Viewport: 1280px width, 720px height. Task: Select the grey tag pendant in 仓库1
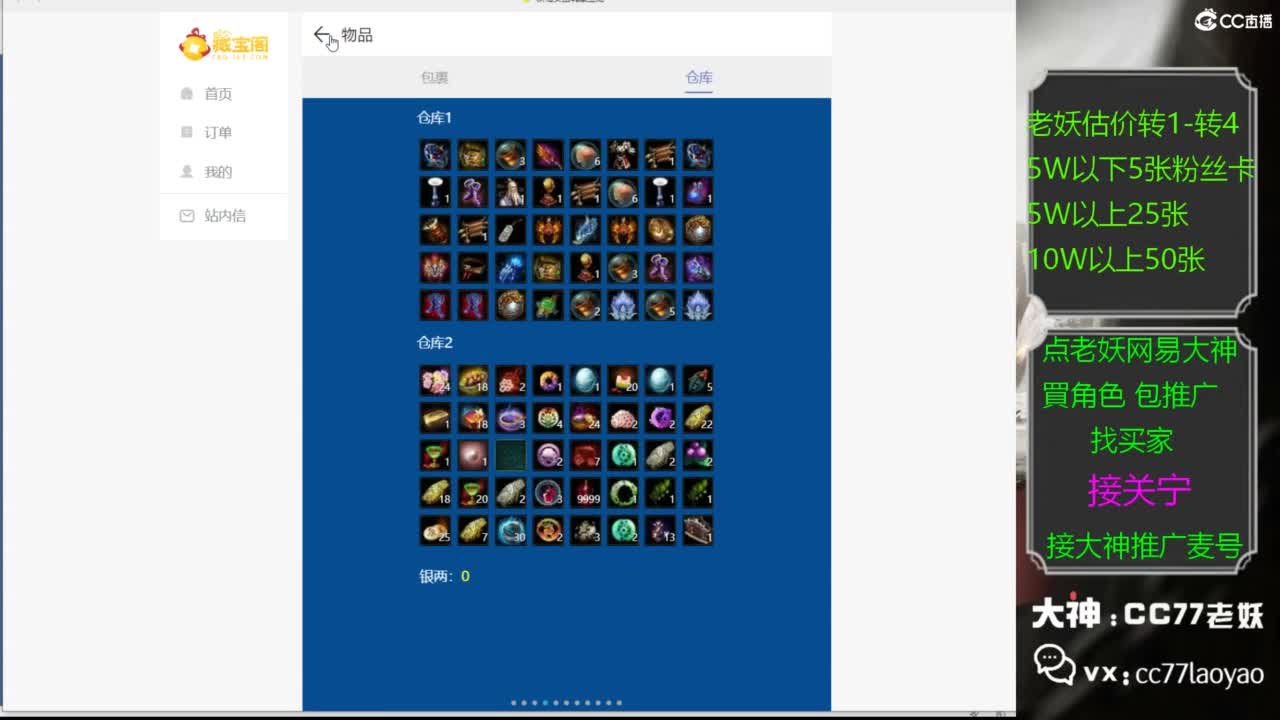coord(510,230)
